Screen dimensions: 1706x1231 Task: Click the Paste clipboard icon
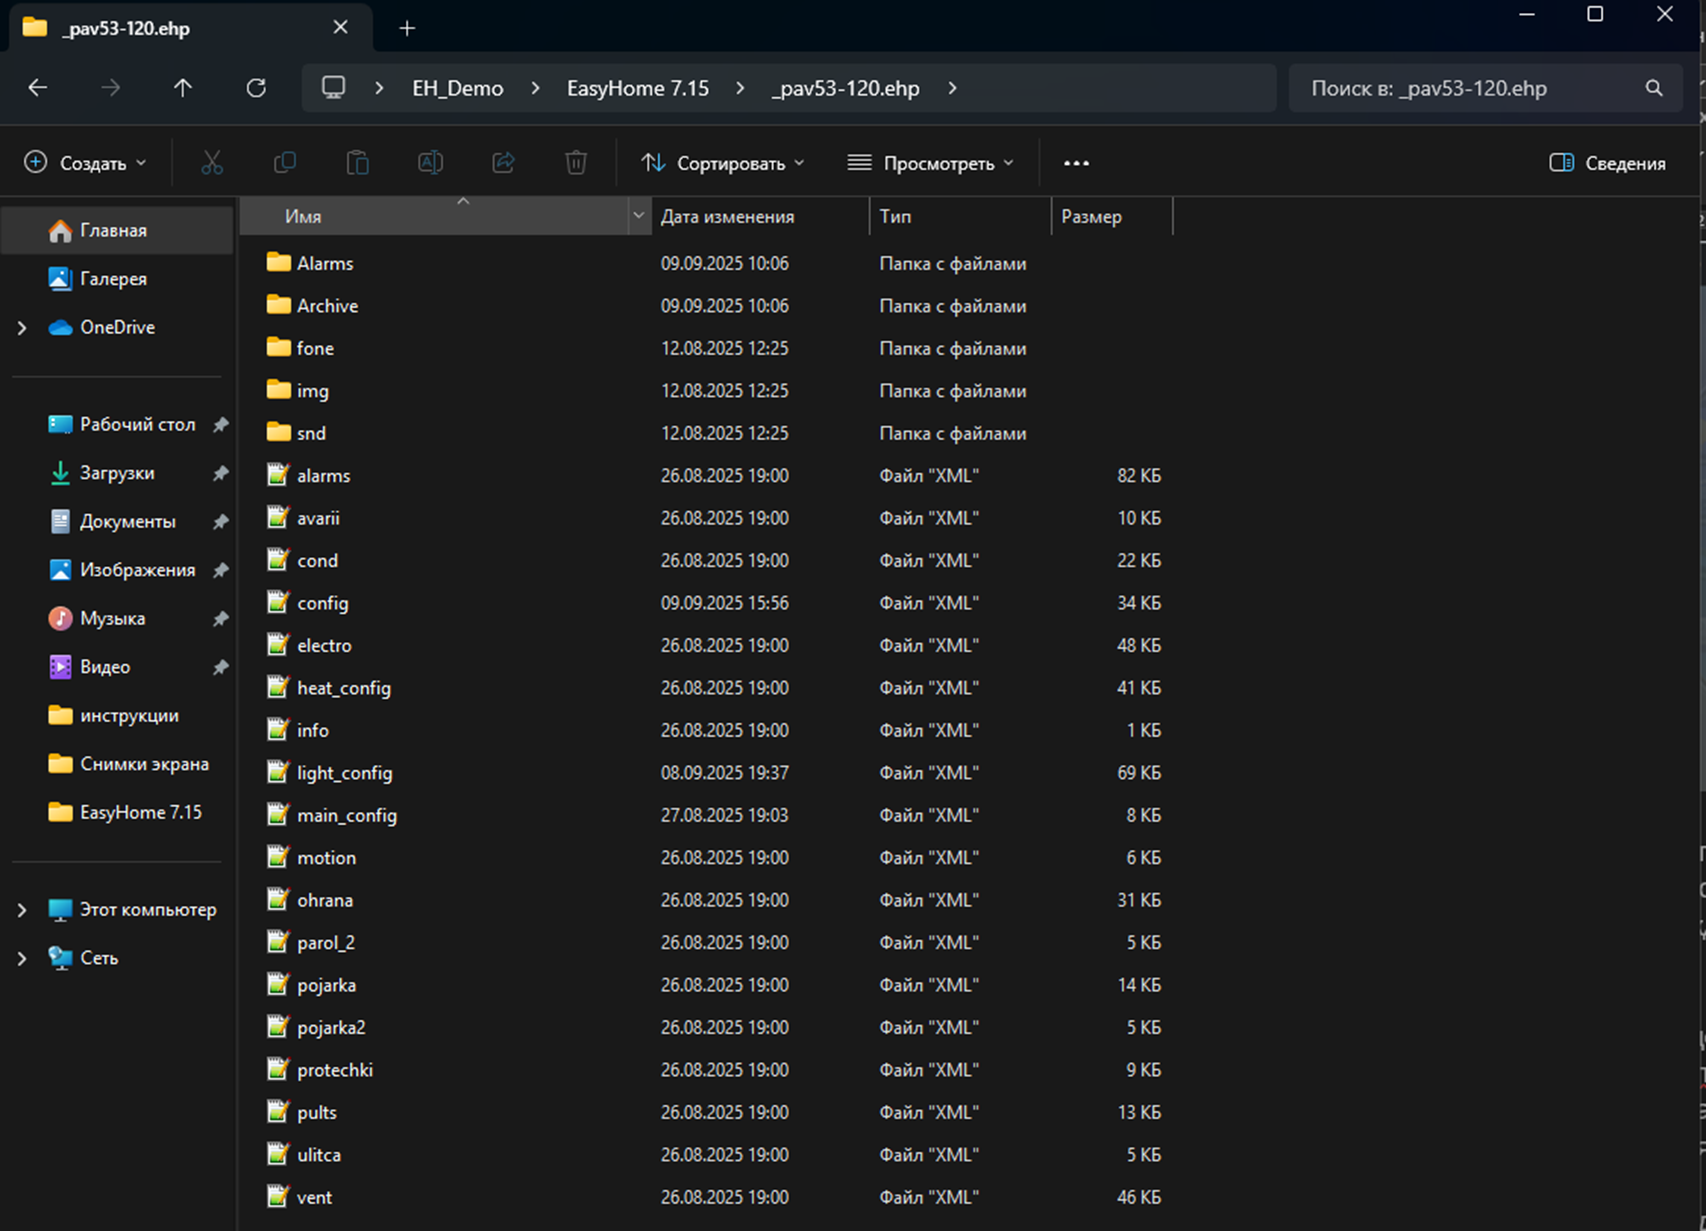pos(357,163)
